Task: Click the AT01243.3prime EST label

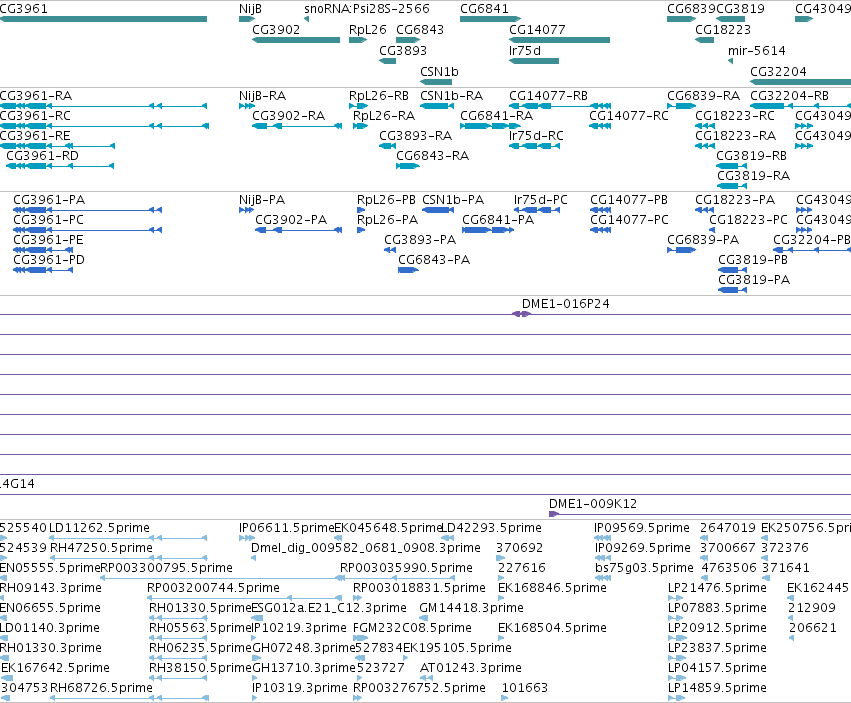Action: [471, 668]
